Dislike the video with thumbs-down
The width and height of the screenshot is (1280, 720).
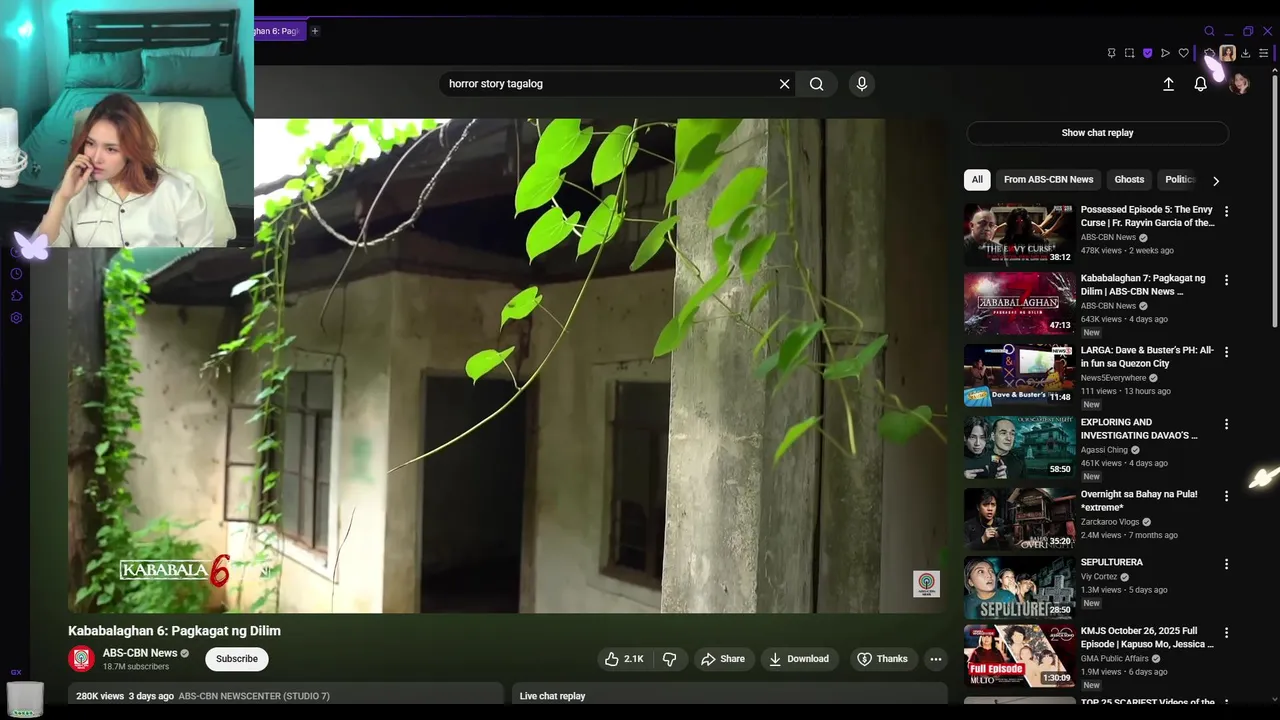pyautogui.click(x=670, y=659)
